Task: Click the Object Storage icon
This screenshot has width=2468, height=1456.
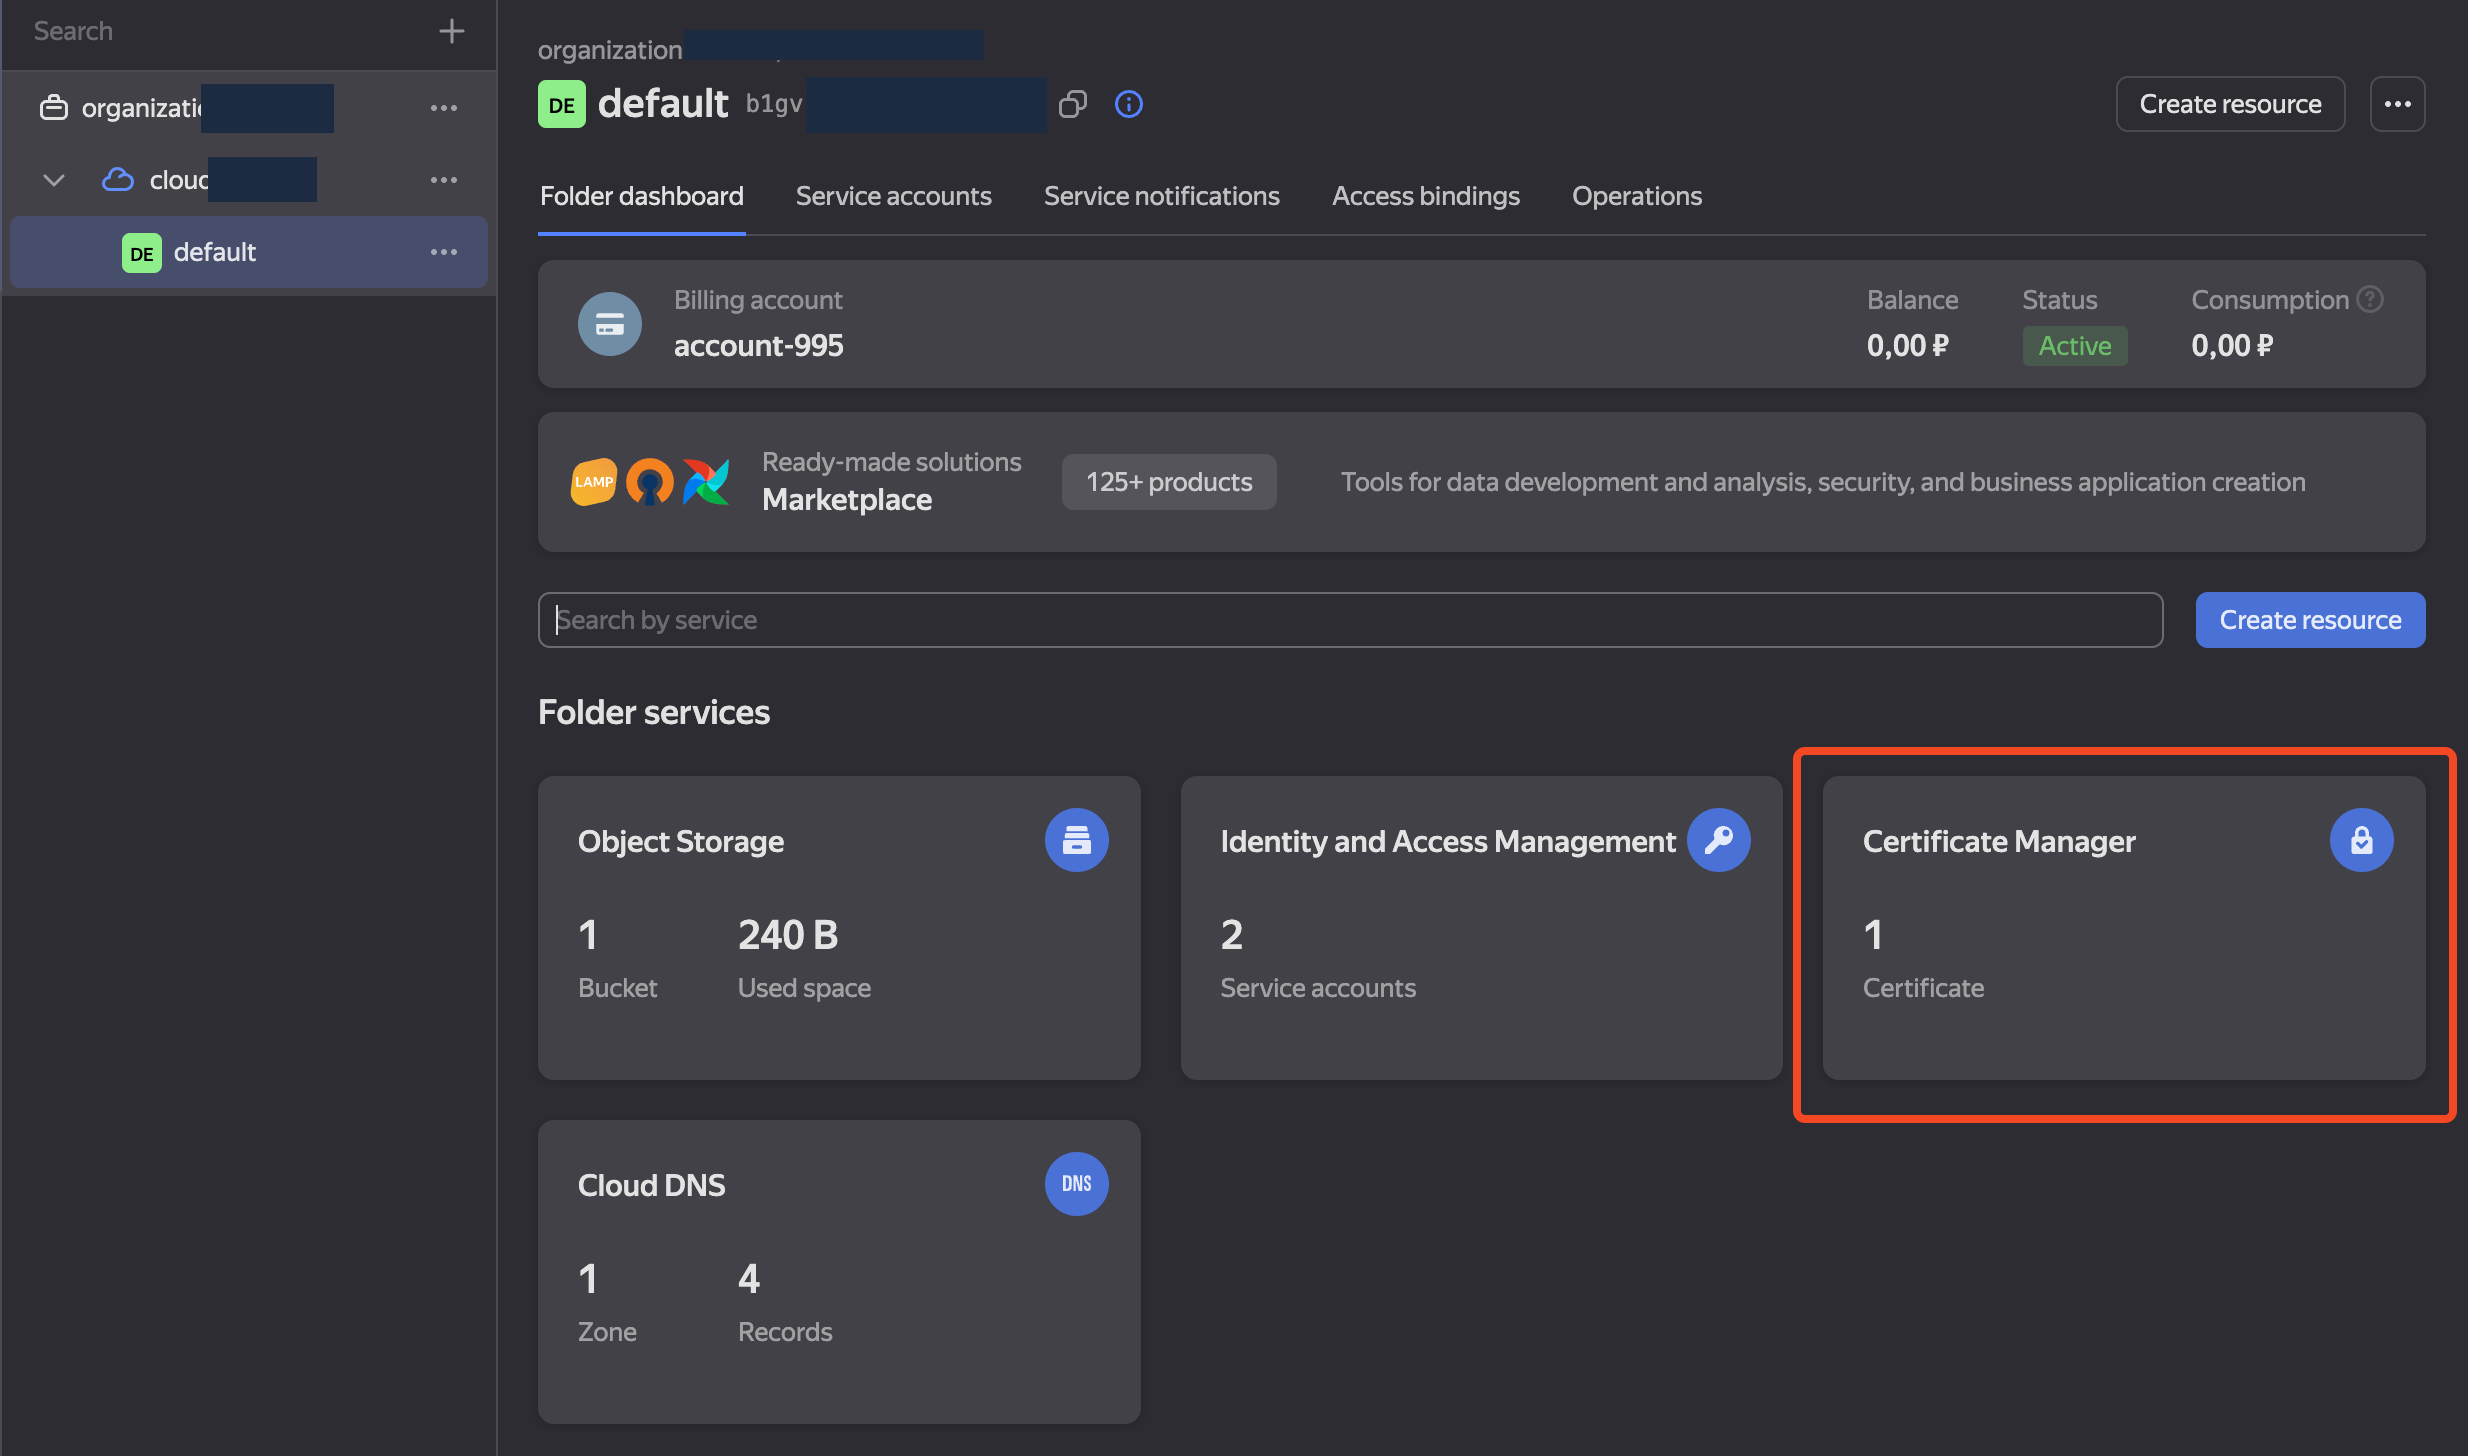Action: [1076, 841]
